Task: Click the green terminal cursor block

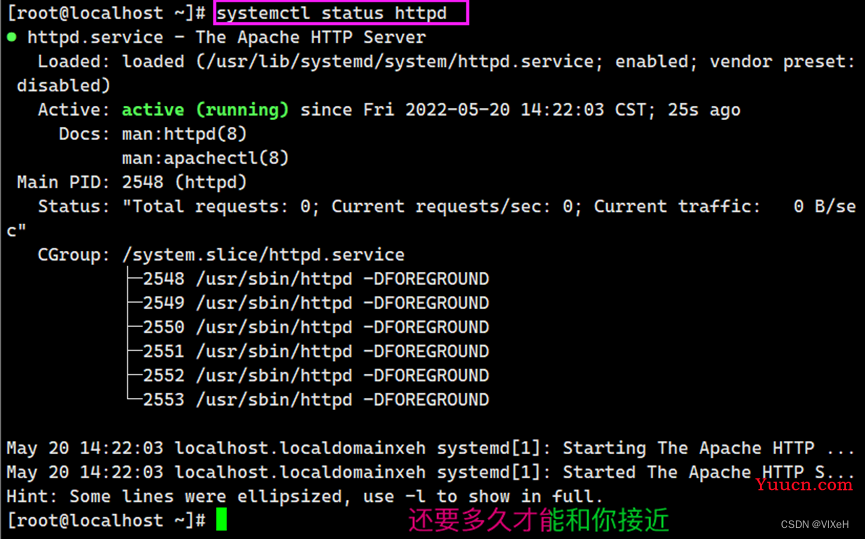Action: (221, 520)
